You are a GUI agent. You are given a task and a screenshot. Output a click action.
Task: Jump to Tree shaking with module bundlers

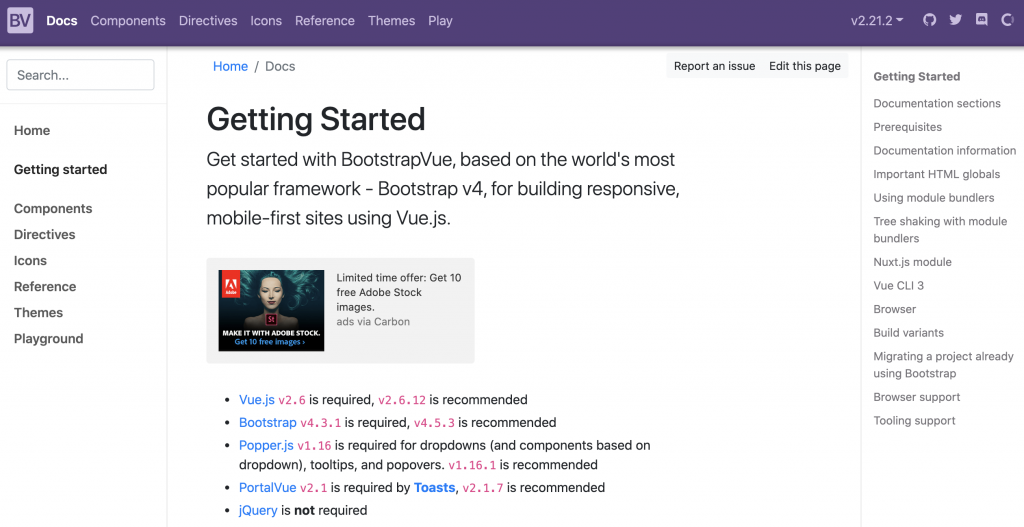click(940, 229)
